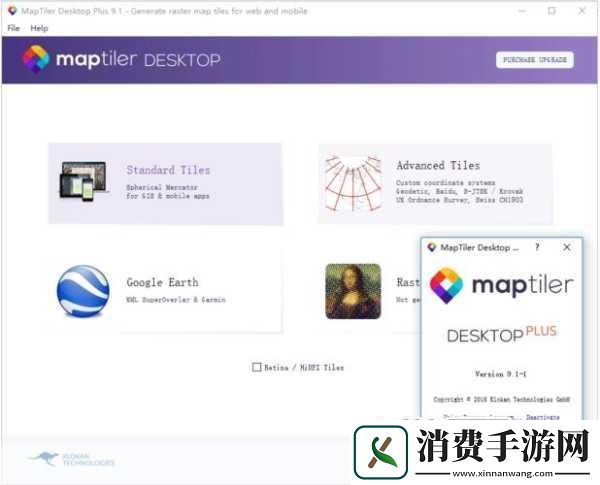Viewport: 600px width, 485px height.
Task: Click the MapTiler logo in About dialog
Action: [502, 285]
